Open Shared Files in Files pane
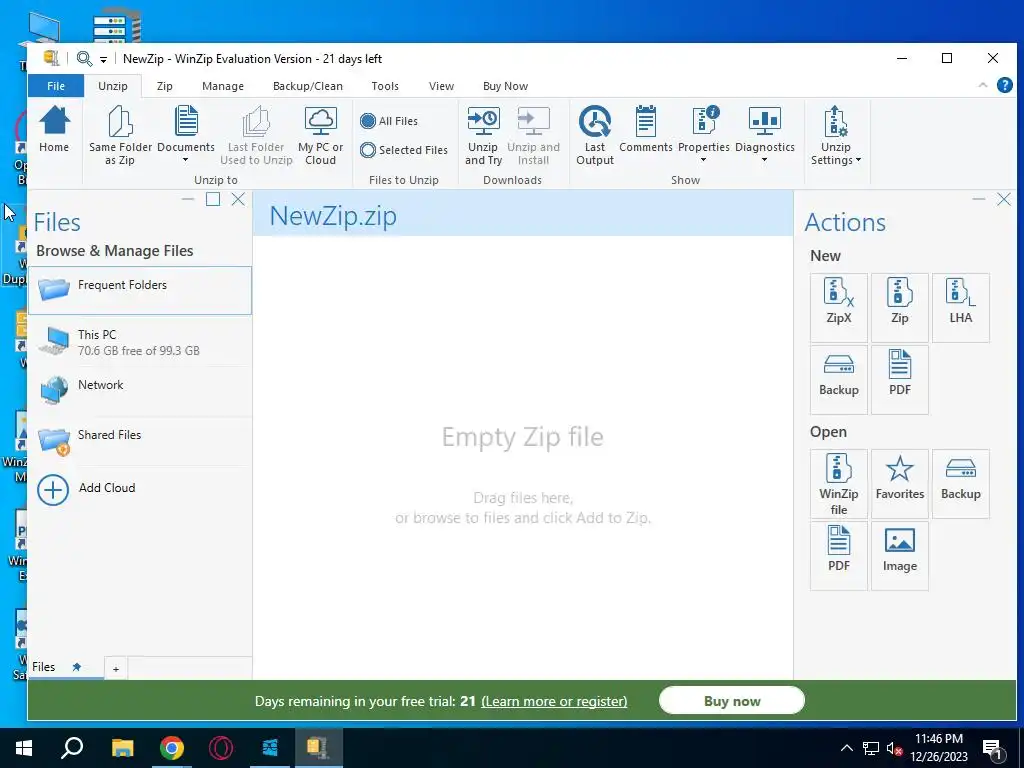Viewport: 1024px width, 768px height. click(x=140, y=441)
